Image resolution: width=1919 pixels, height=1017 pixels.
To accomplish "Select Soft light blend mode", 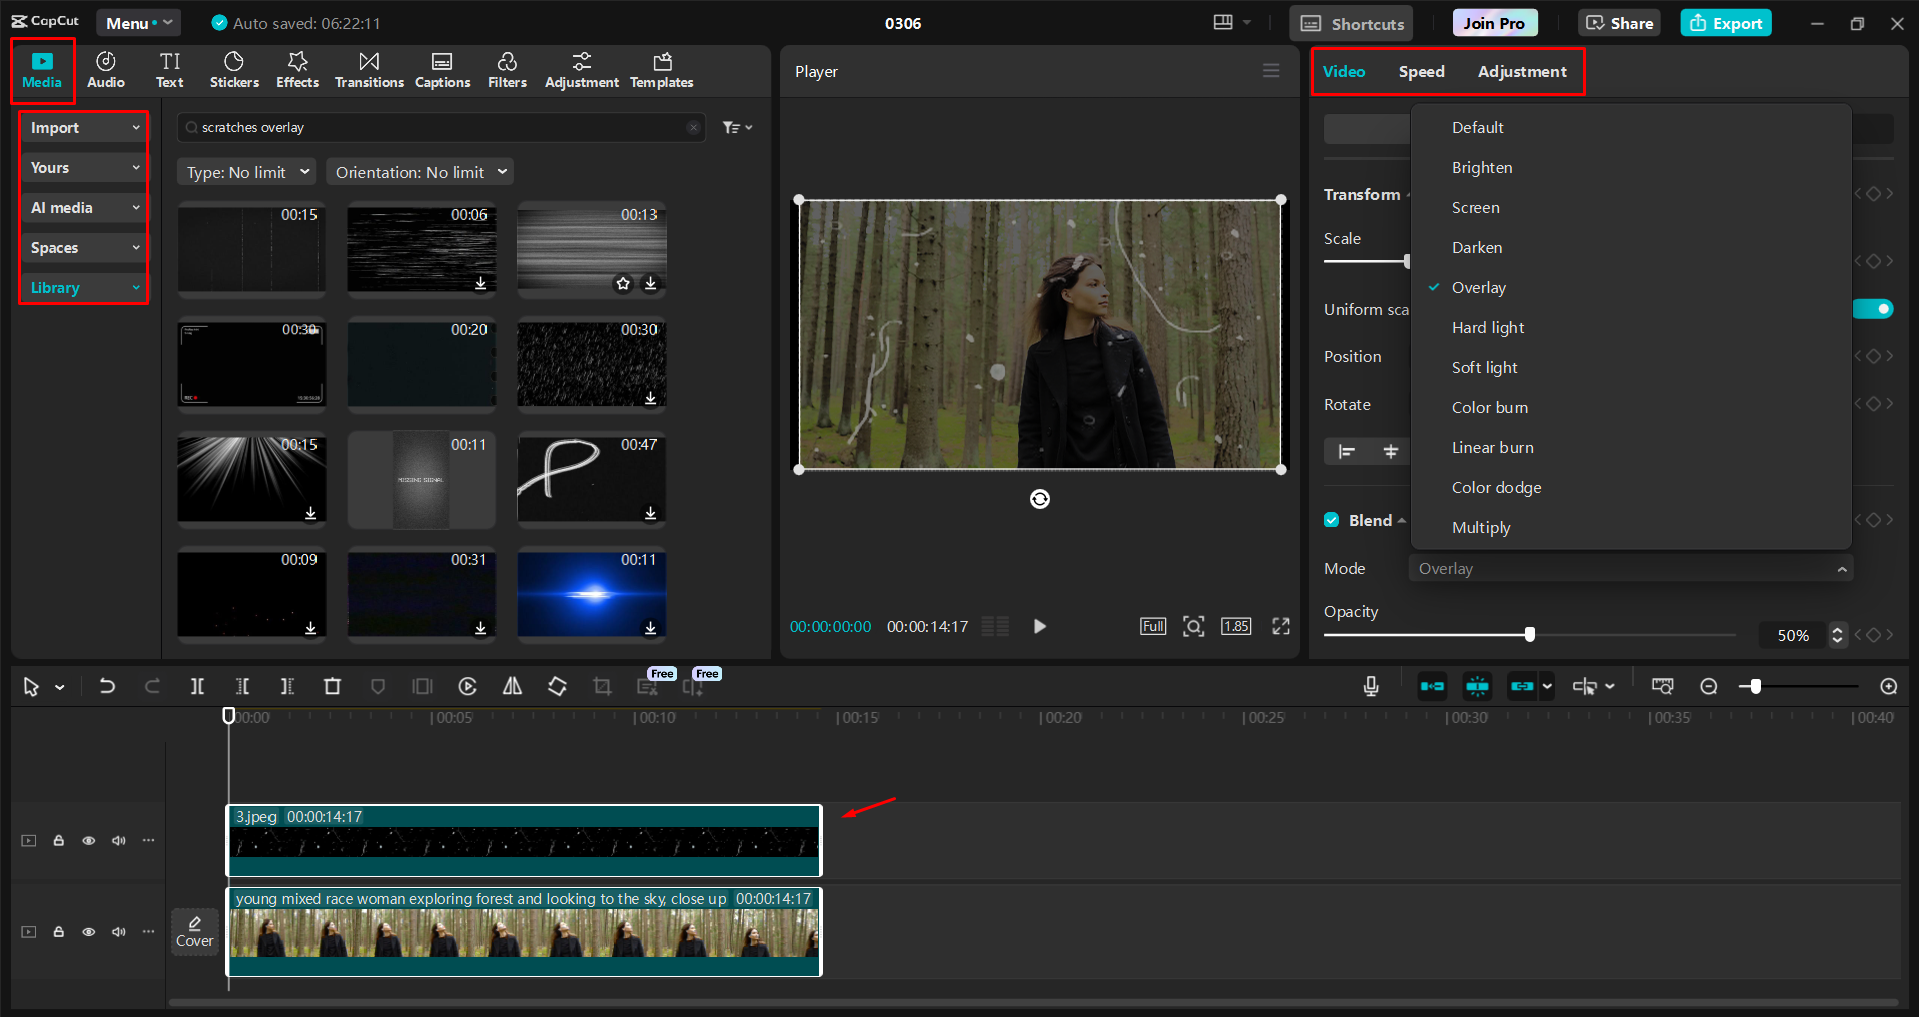I will tap(1484, 367).
